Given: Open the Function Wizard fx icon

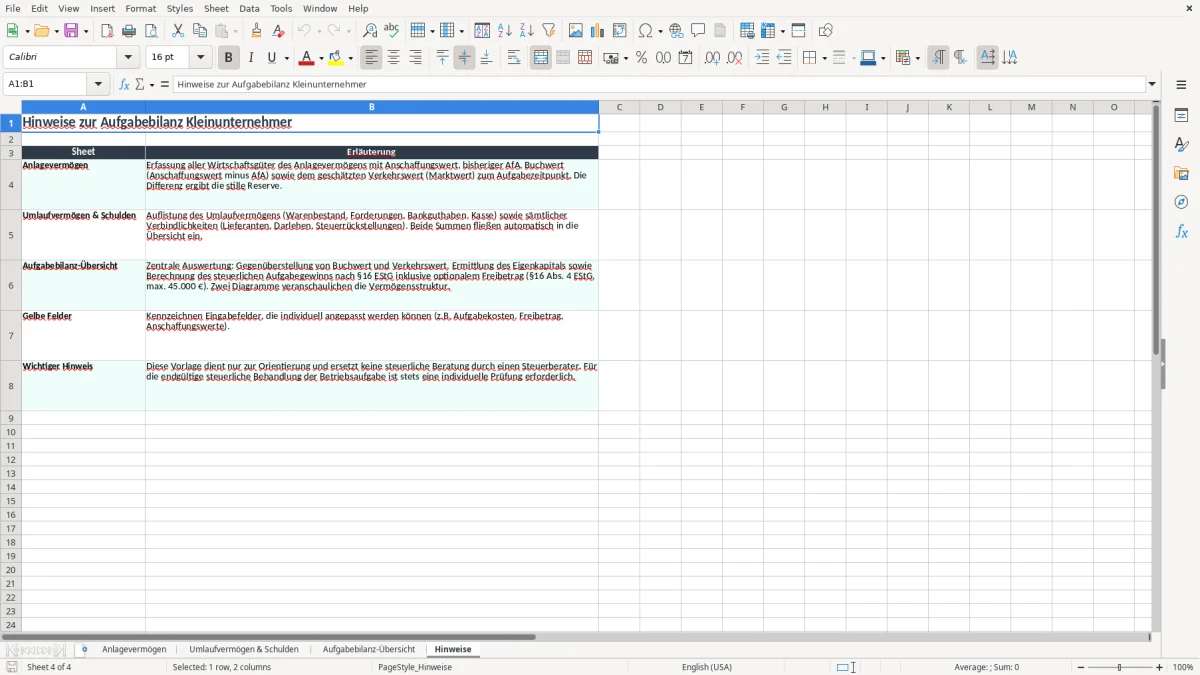Looking at the screenshot, I should [x=124, y=84].
